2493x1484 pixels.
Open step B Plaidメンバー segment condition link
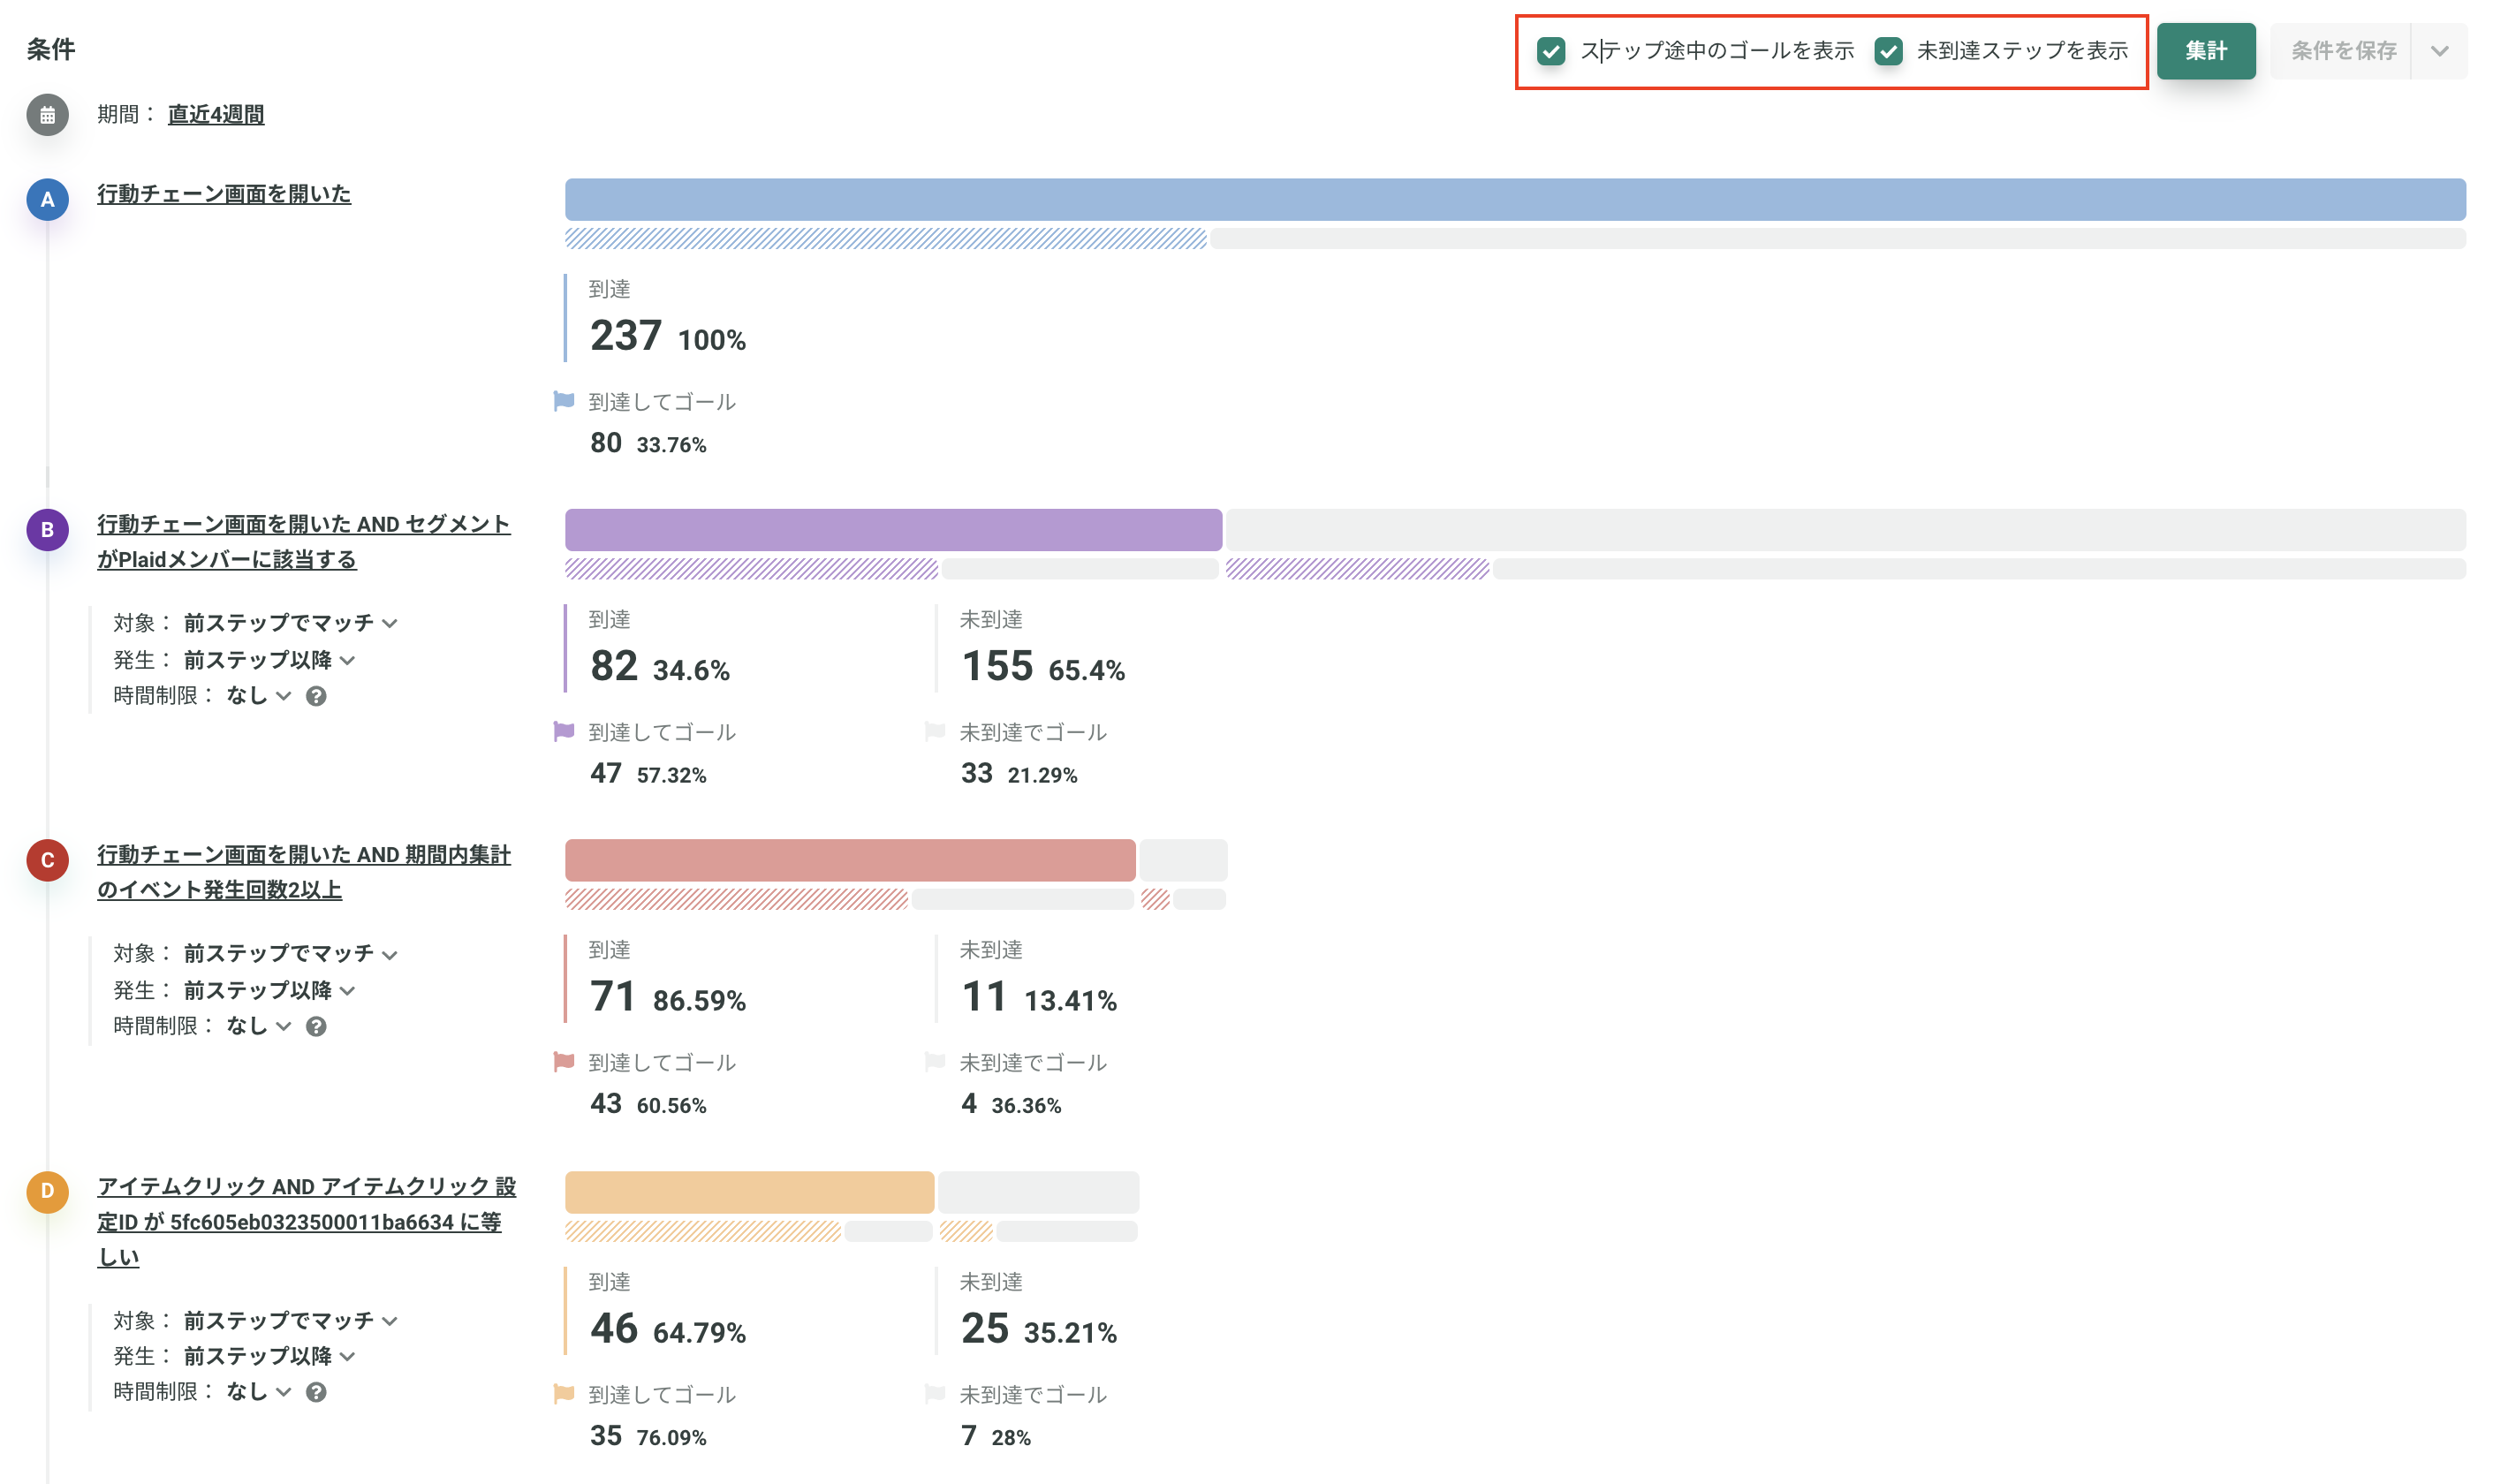pyautogui.click(x=304, y=542)
